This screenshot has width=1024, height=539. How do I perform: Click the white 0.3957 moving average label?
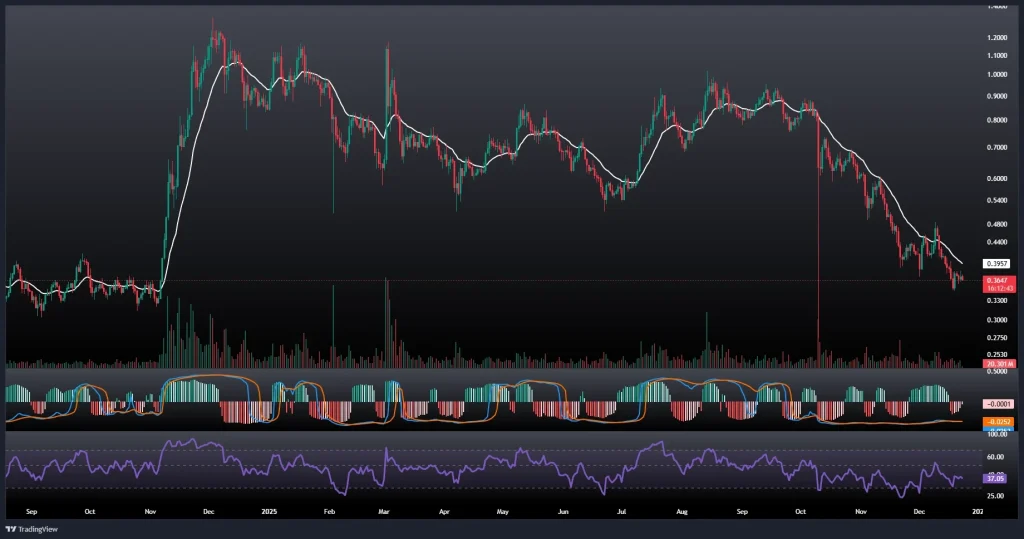point(994,264)
